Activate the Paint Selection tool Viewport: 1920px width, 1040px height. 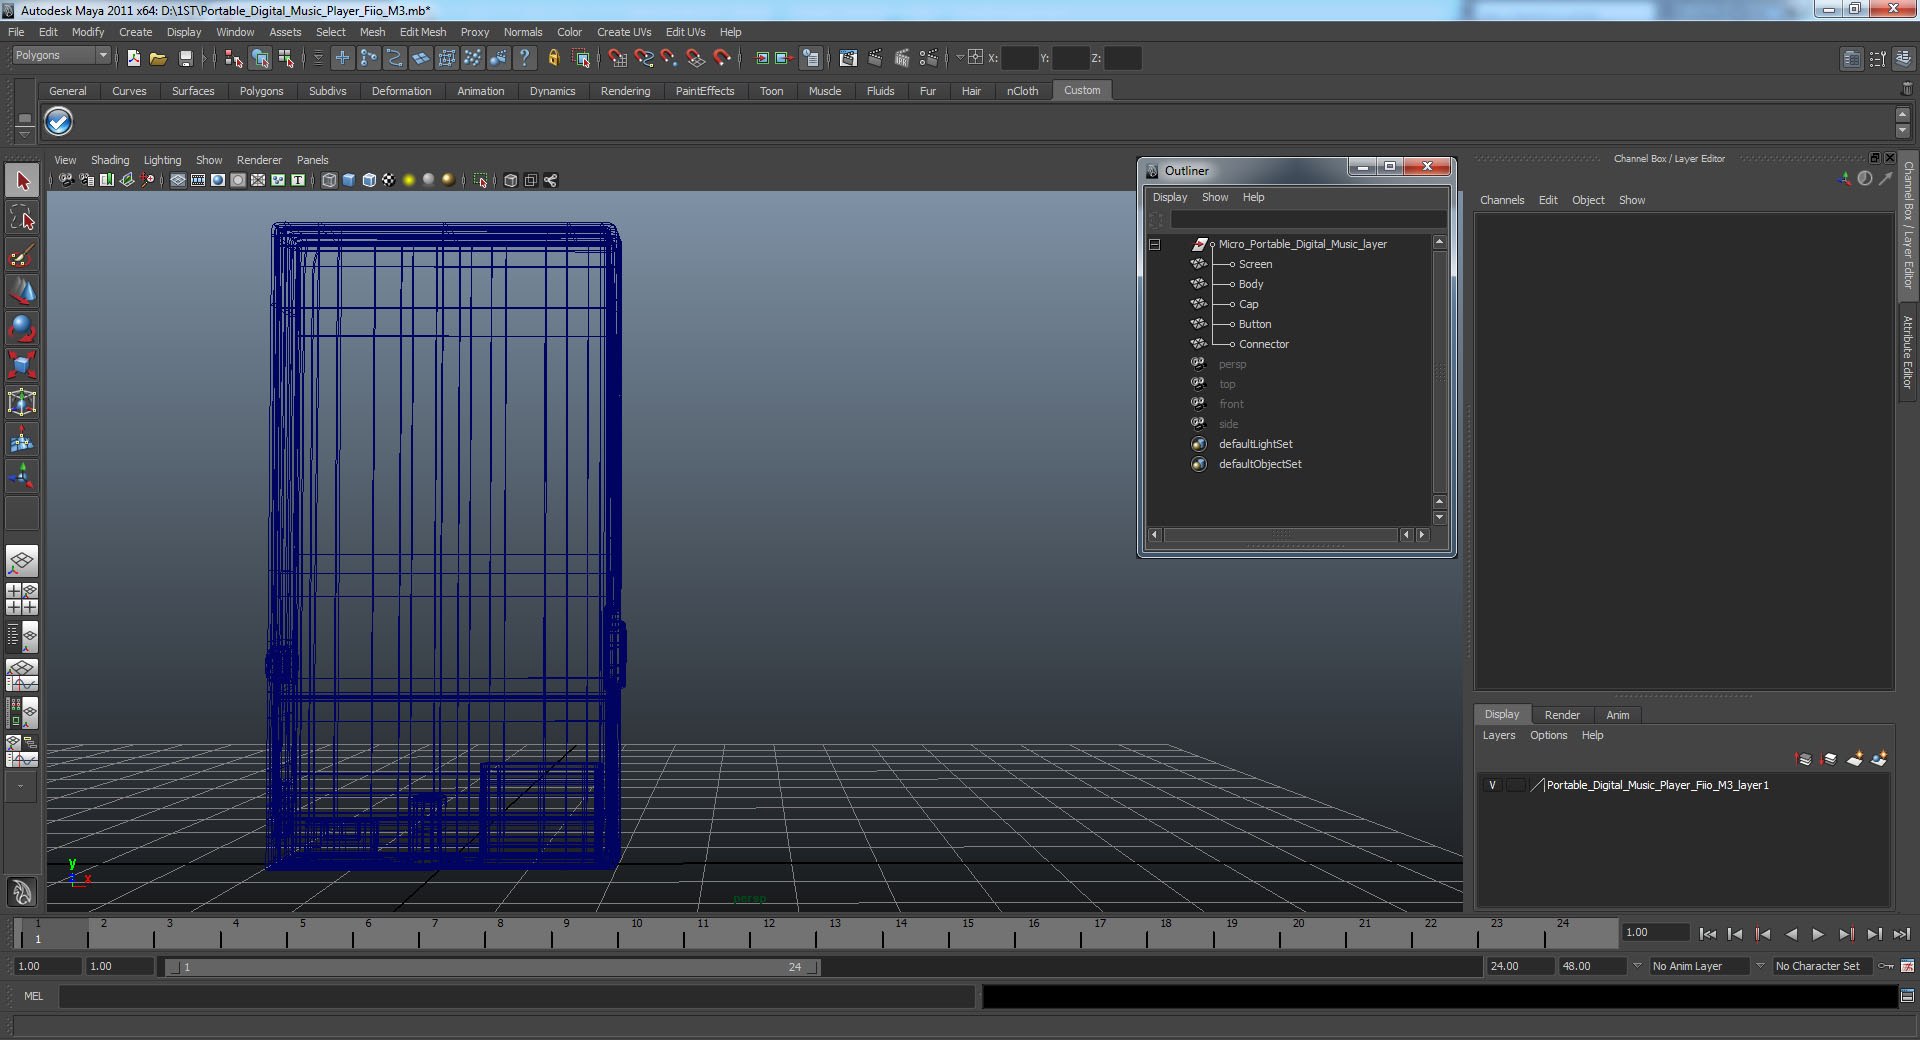tap(22, 256)
